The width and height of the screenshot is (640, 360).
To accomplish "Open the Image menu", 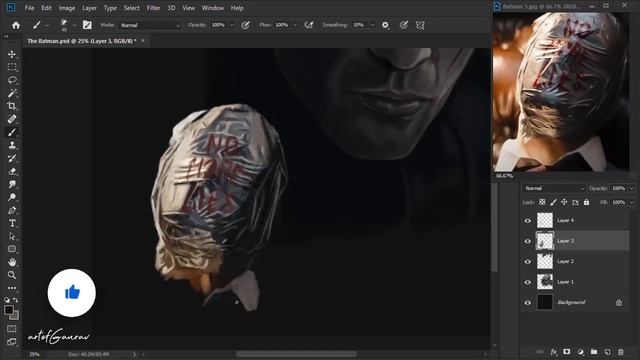I will [67, 8].
